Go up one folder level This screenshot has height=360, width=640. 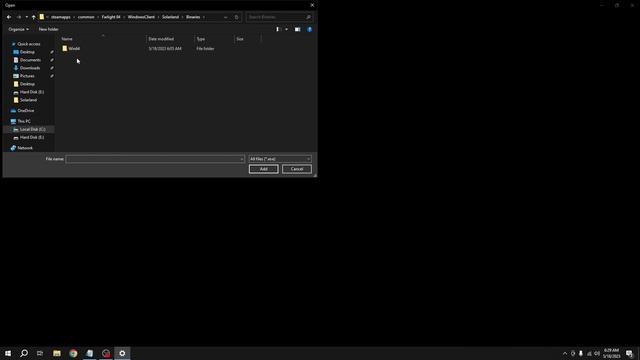33,17
